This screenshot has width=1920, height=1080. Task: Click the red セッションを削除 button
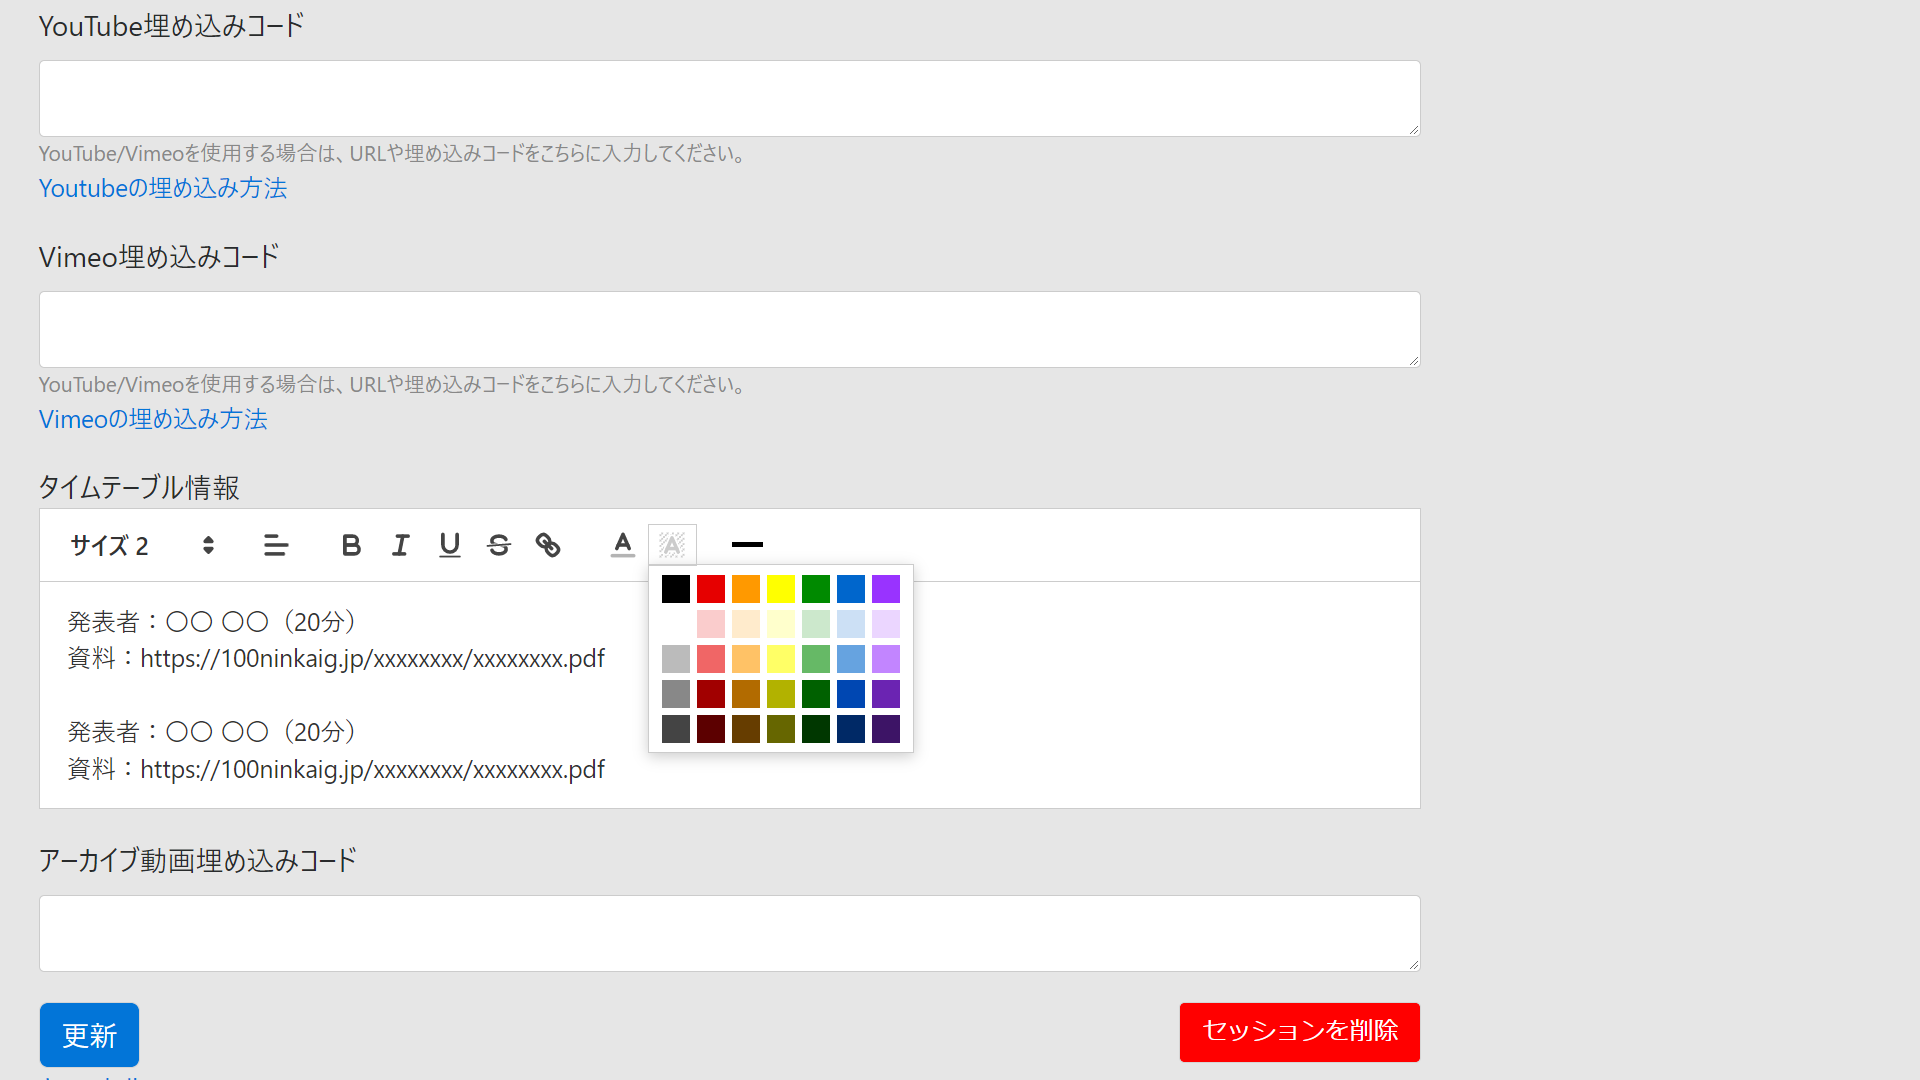click(x=1299, y=1031)
